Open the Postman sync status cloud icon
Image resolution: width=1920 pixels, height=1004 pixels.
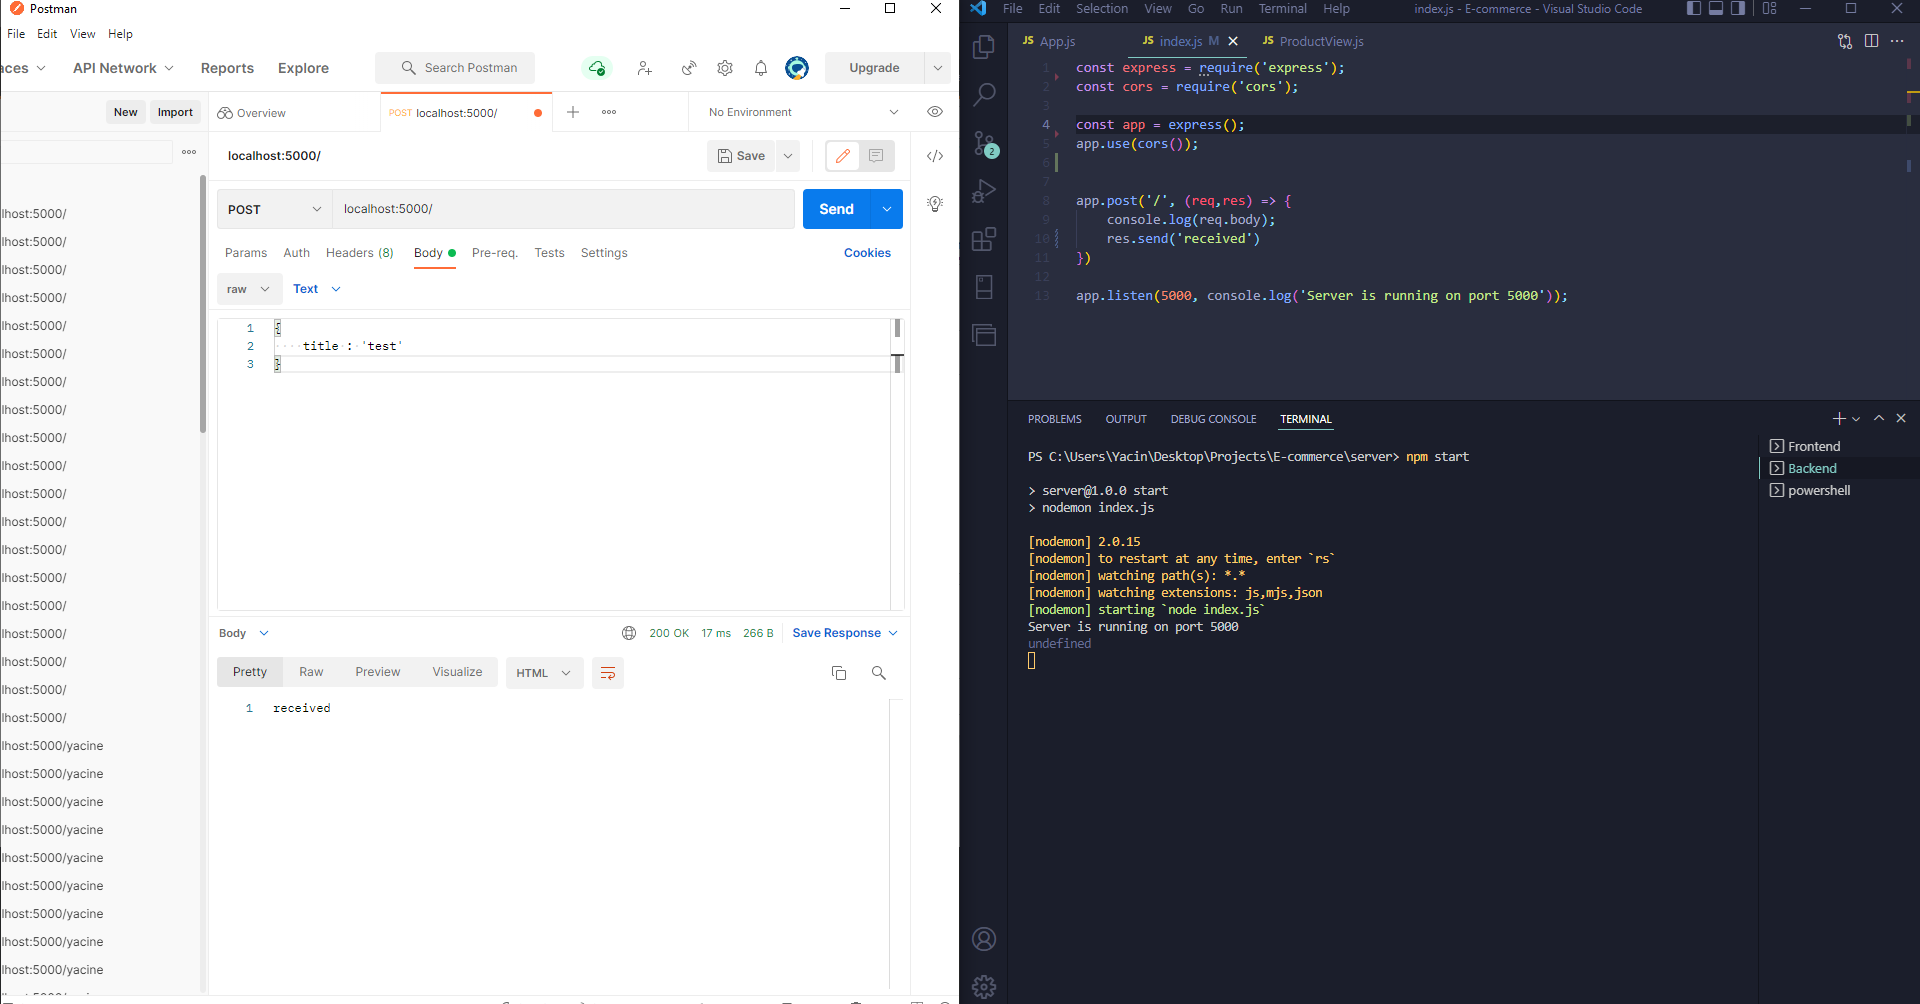tap(597, 68)
